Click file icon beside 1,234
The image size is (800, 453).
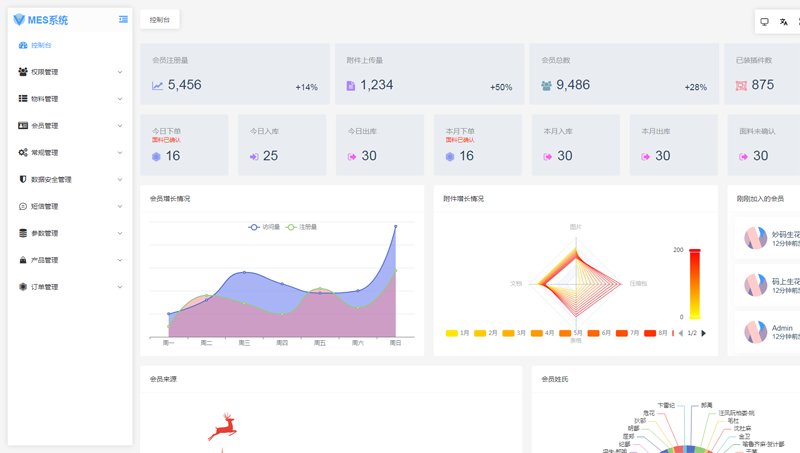click(351, 86)
